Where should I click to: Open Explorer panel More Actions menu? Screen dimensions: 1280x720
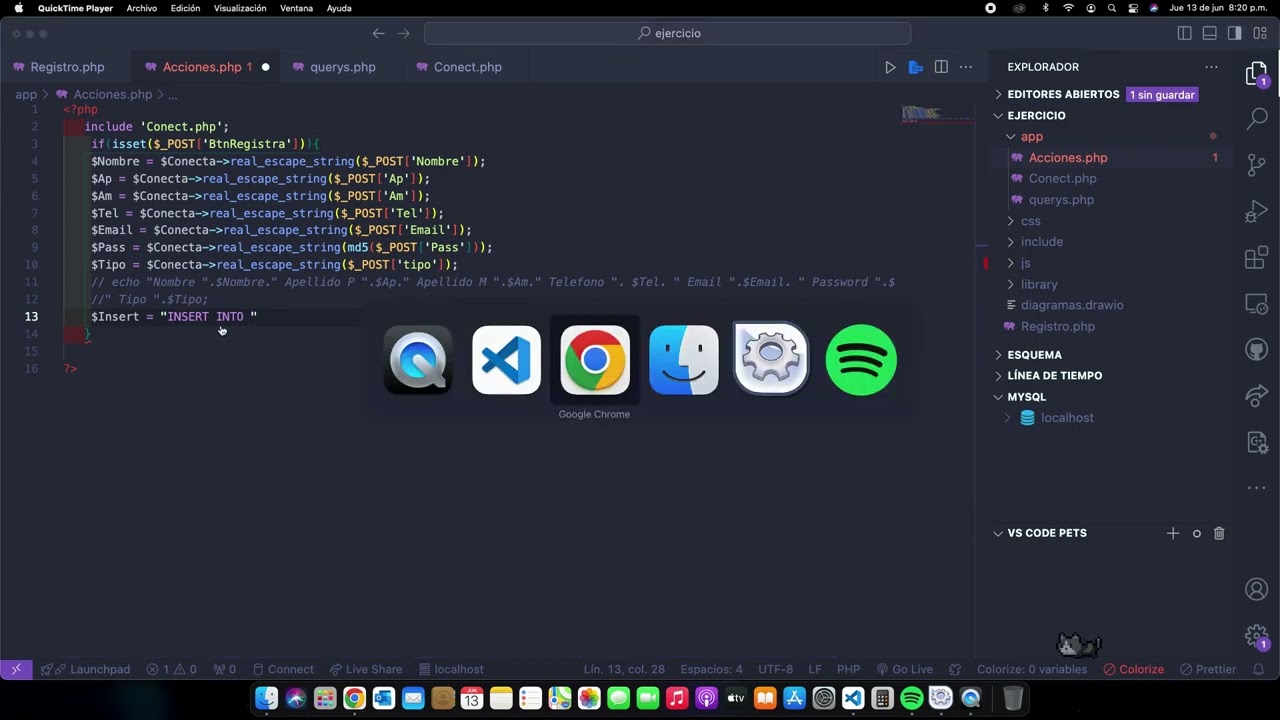pyautogui.click(x=1212, y=67)
